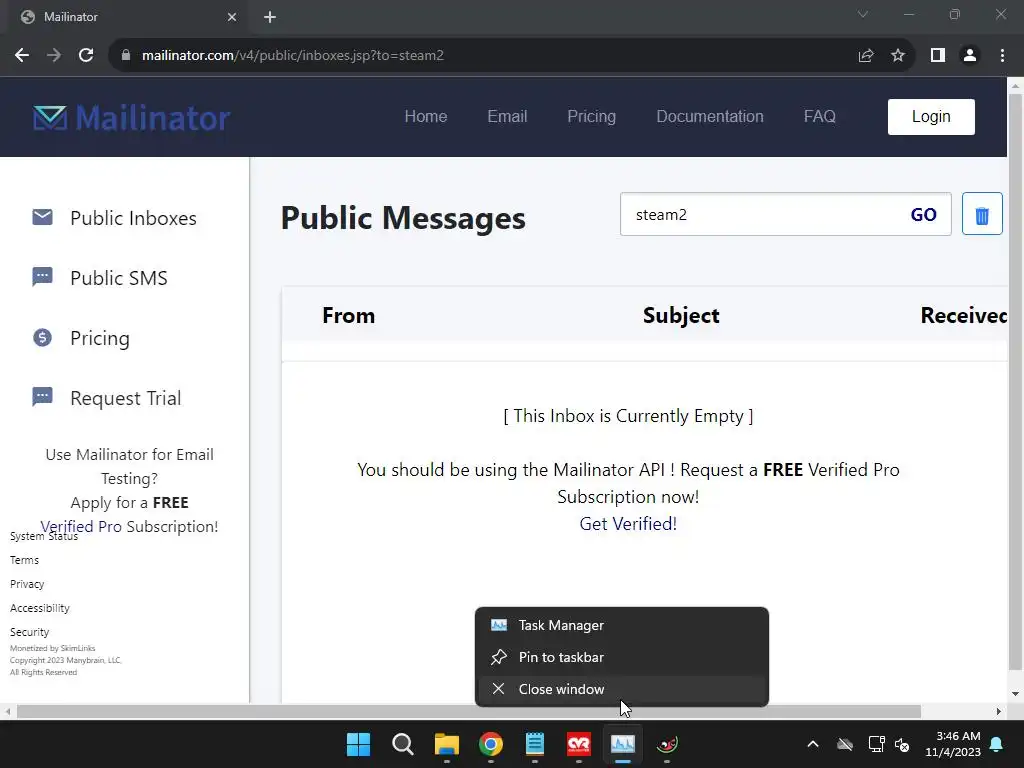Viewport: 1024px width, 768px height.
Task: Click the Verified Pro Subscription! link
Action: pyautogui.click(x=129, y=526)
